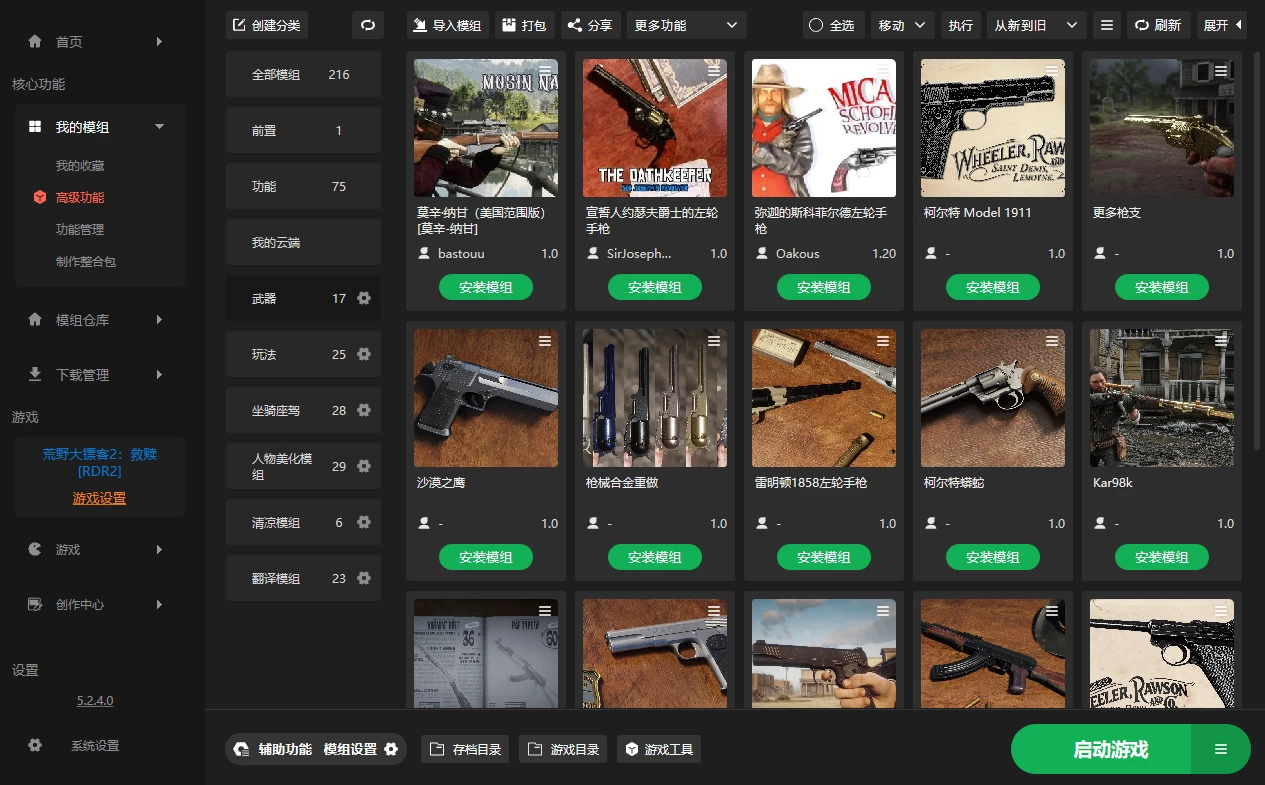
Task: Open the 游戏工具 cube icon button
Action: [630, 749]
